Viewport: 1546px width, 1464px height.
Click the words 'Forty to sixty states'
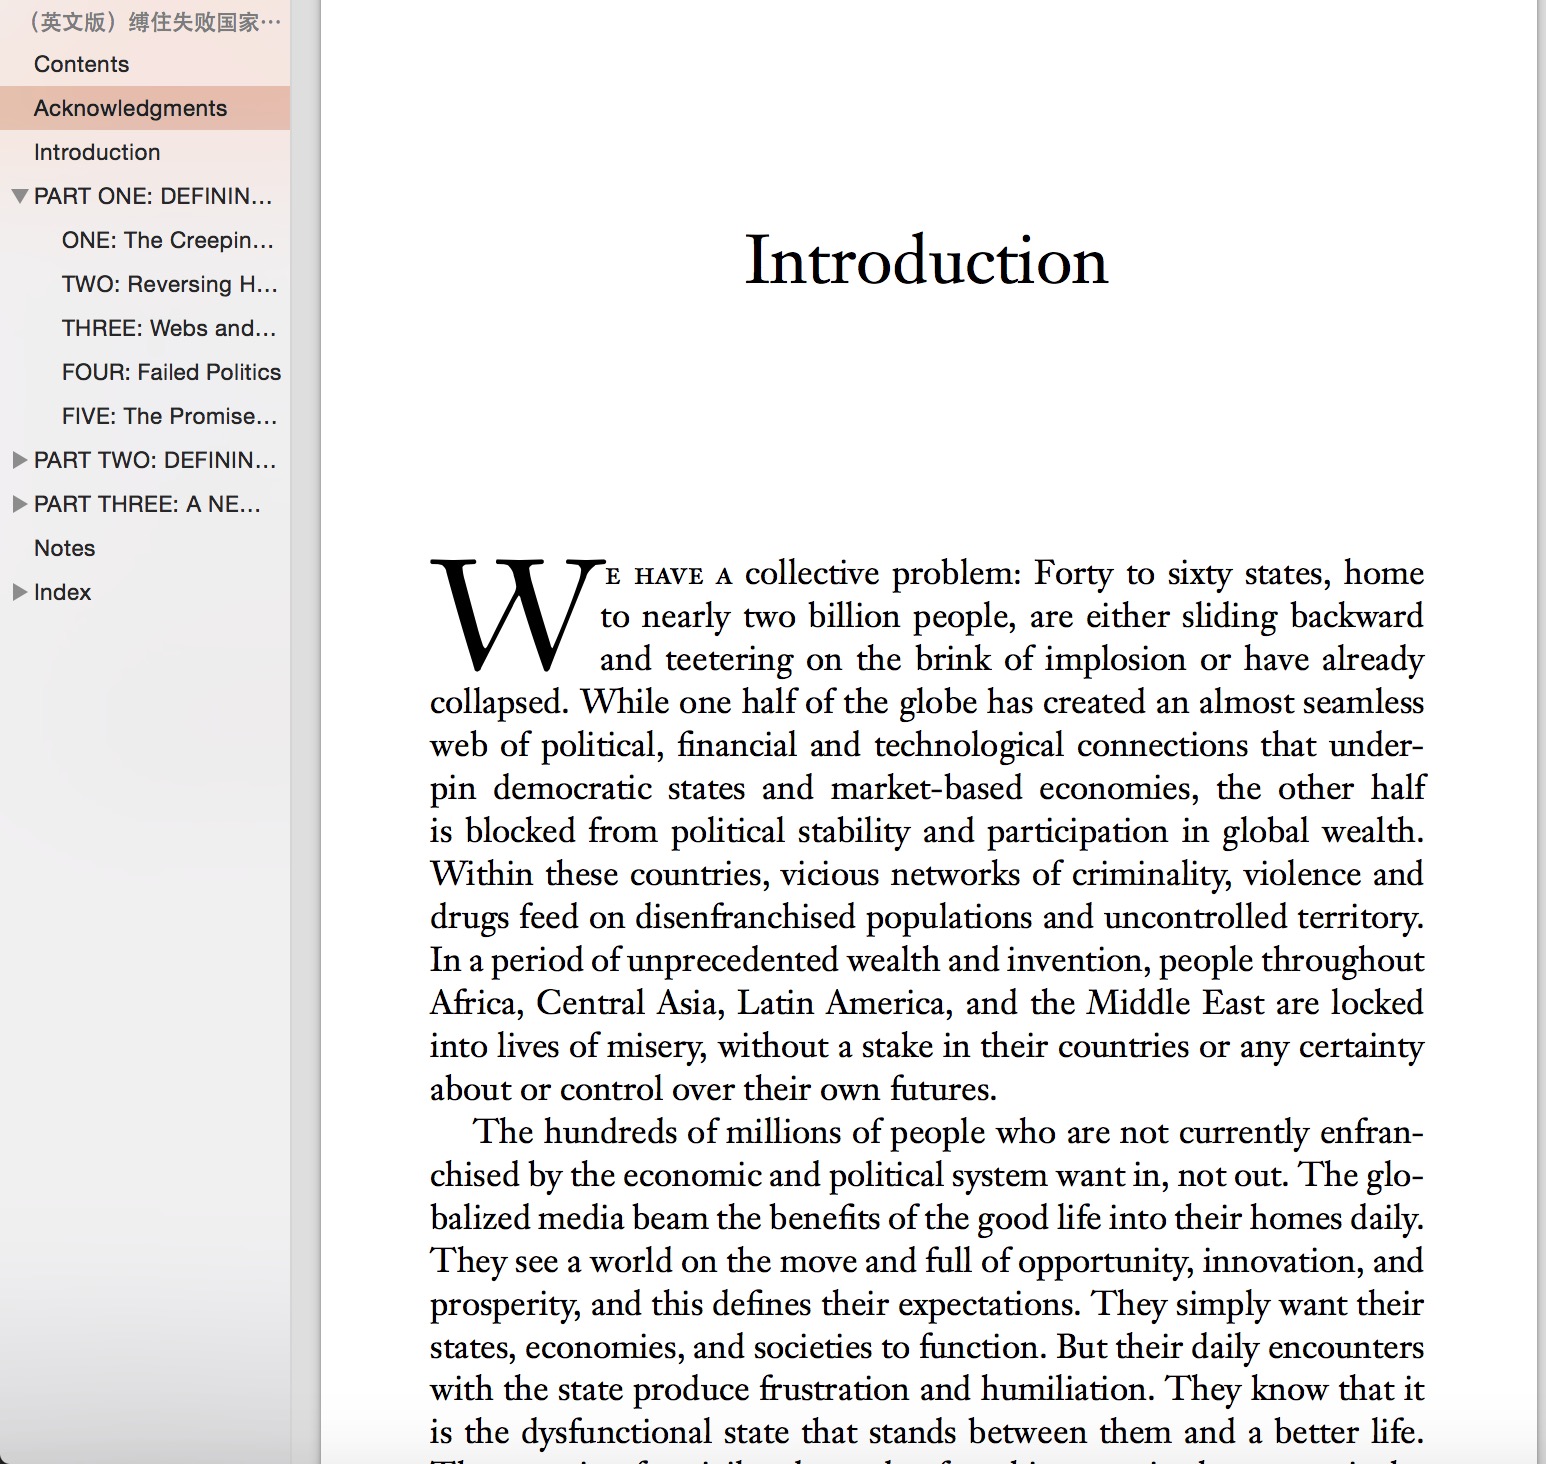(1177, 574)
